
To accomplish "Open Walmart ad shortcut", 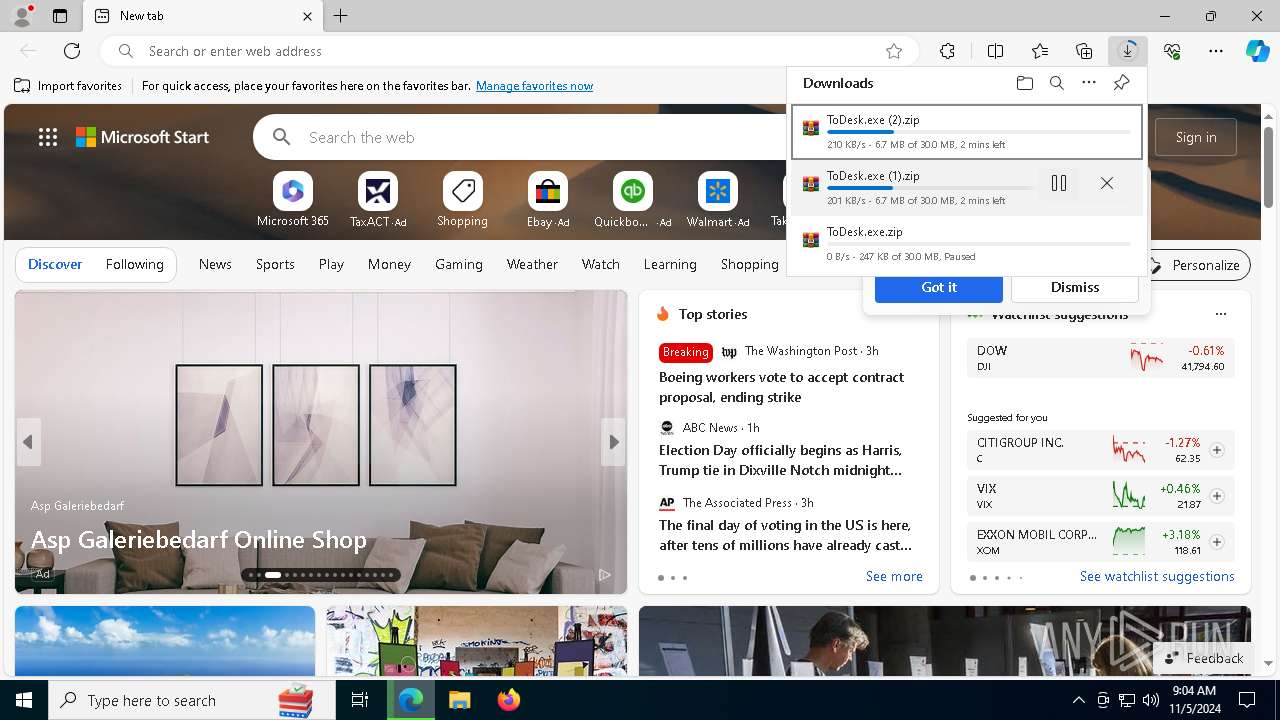I will (x=717, y=200).
